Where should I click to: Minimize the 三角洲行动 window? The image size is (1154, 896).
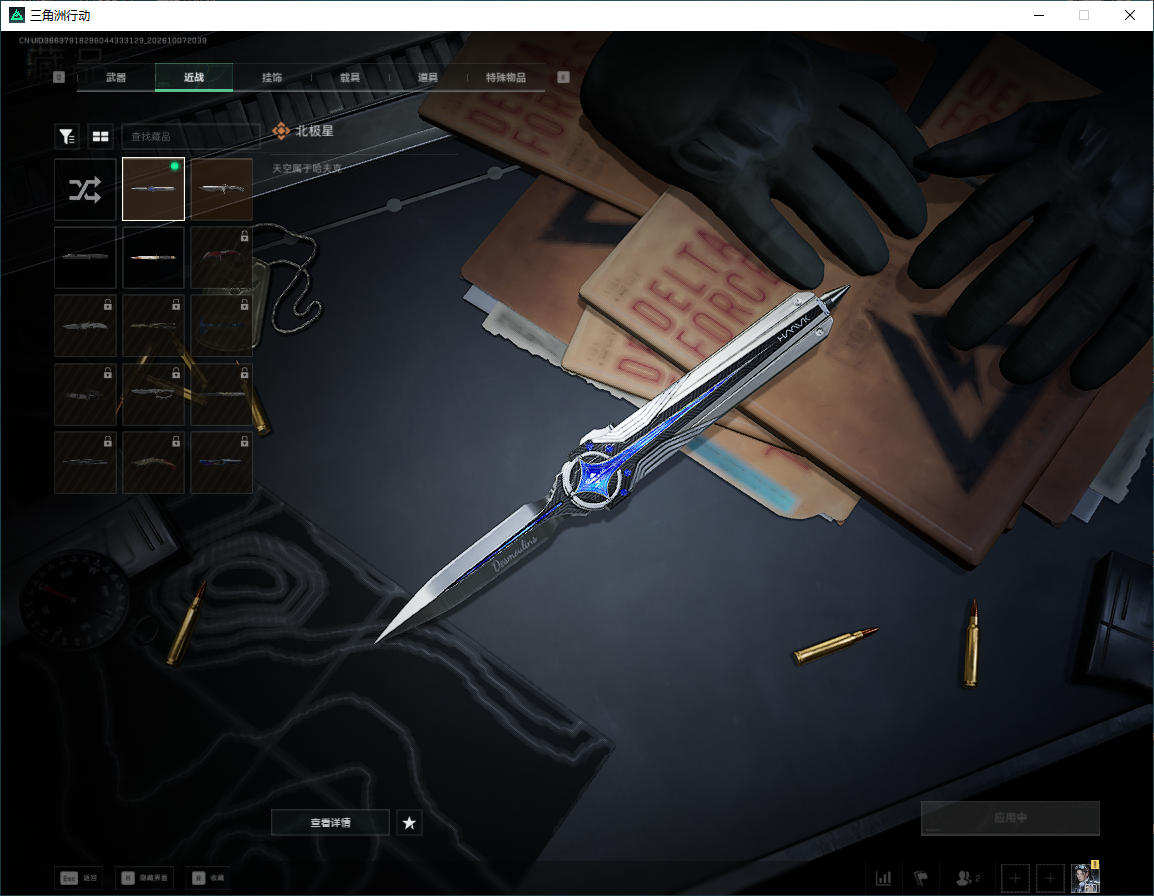1039,15
